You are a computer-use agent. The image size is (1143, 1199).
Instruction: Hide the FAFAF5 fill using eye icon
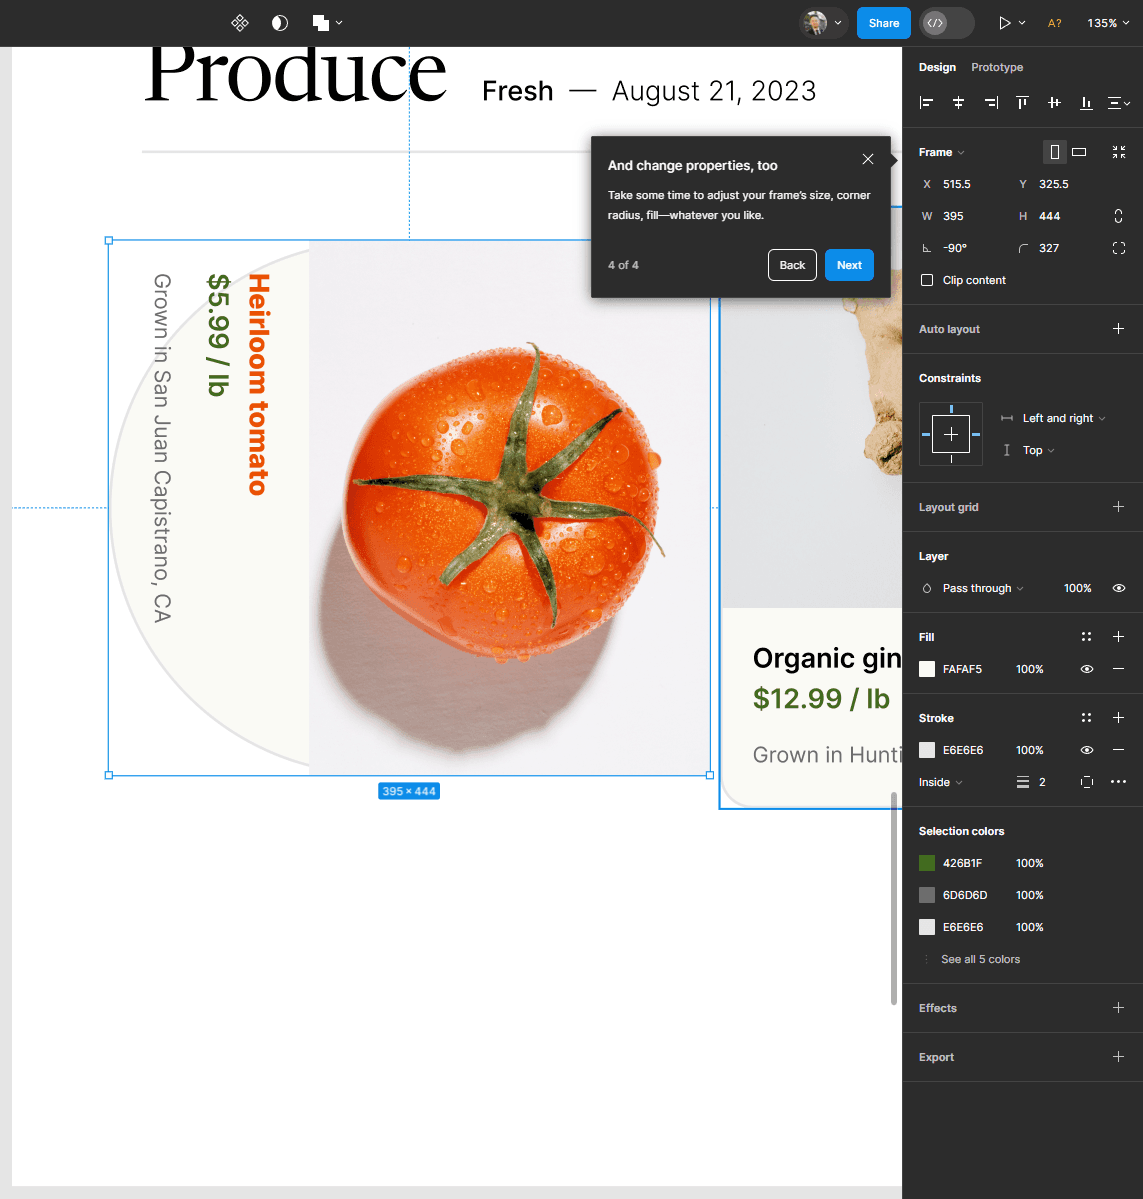click(1087, 669)
